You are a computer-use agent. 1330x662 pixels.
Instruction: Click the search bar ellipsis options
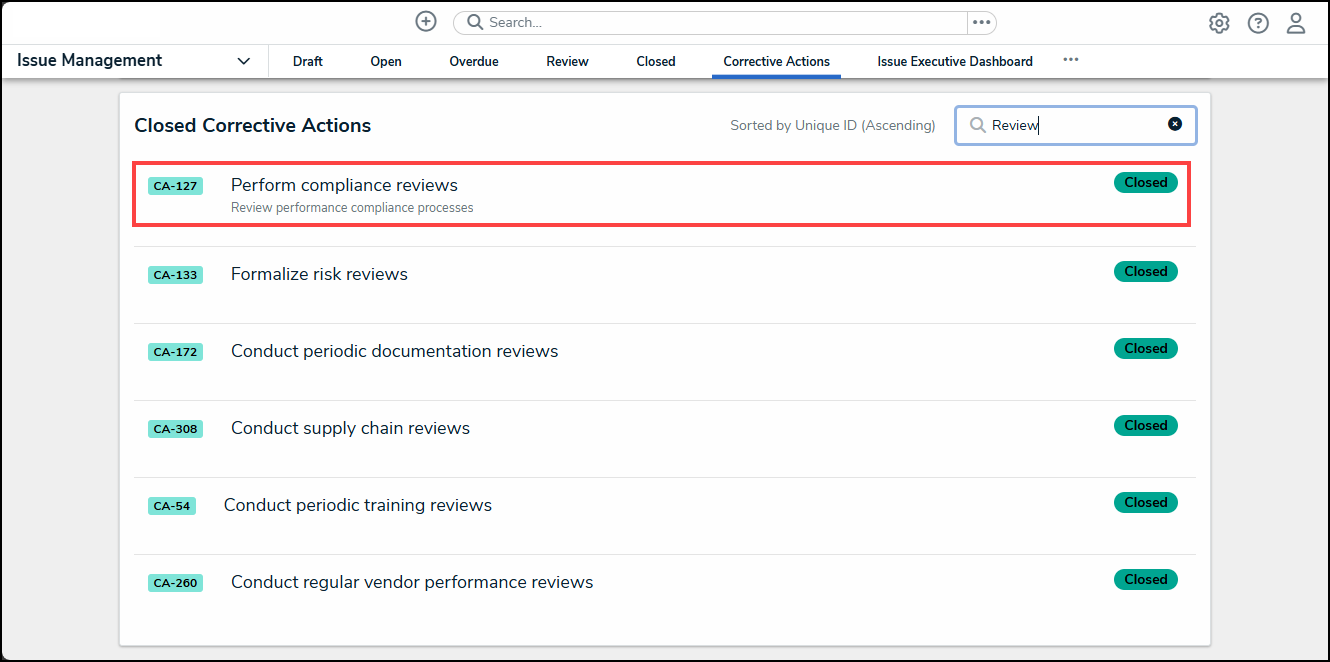click(981, 22)
